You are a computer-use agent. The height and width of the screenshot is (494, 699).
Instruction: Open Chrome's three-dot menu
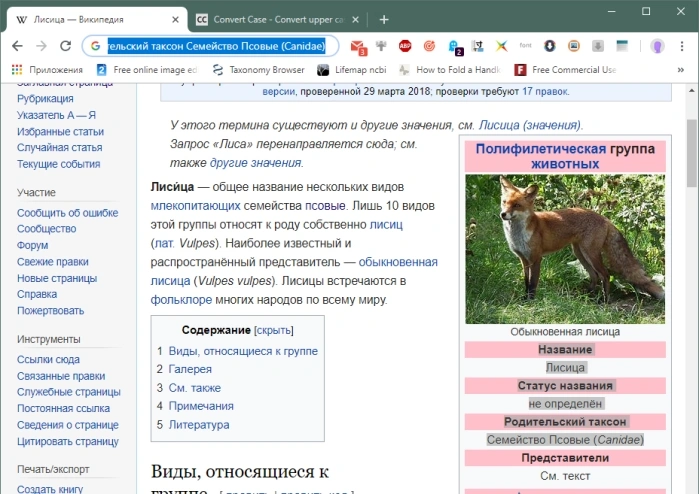coord(682,46)
